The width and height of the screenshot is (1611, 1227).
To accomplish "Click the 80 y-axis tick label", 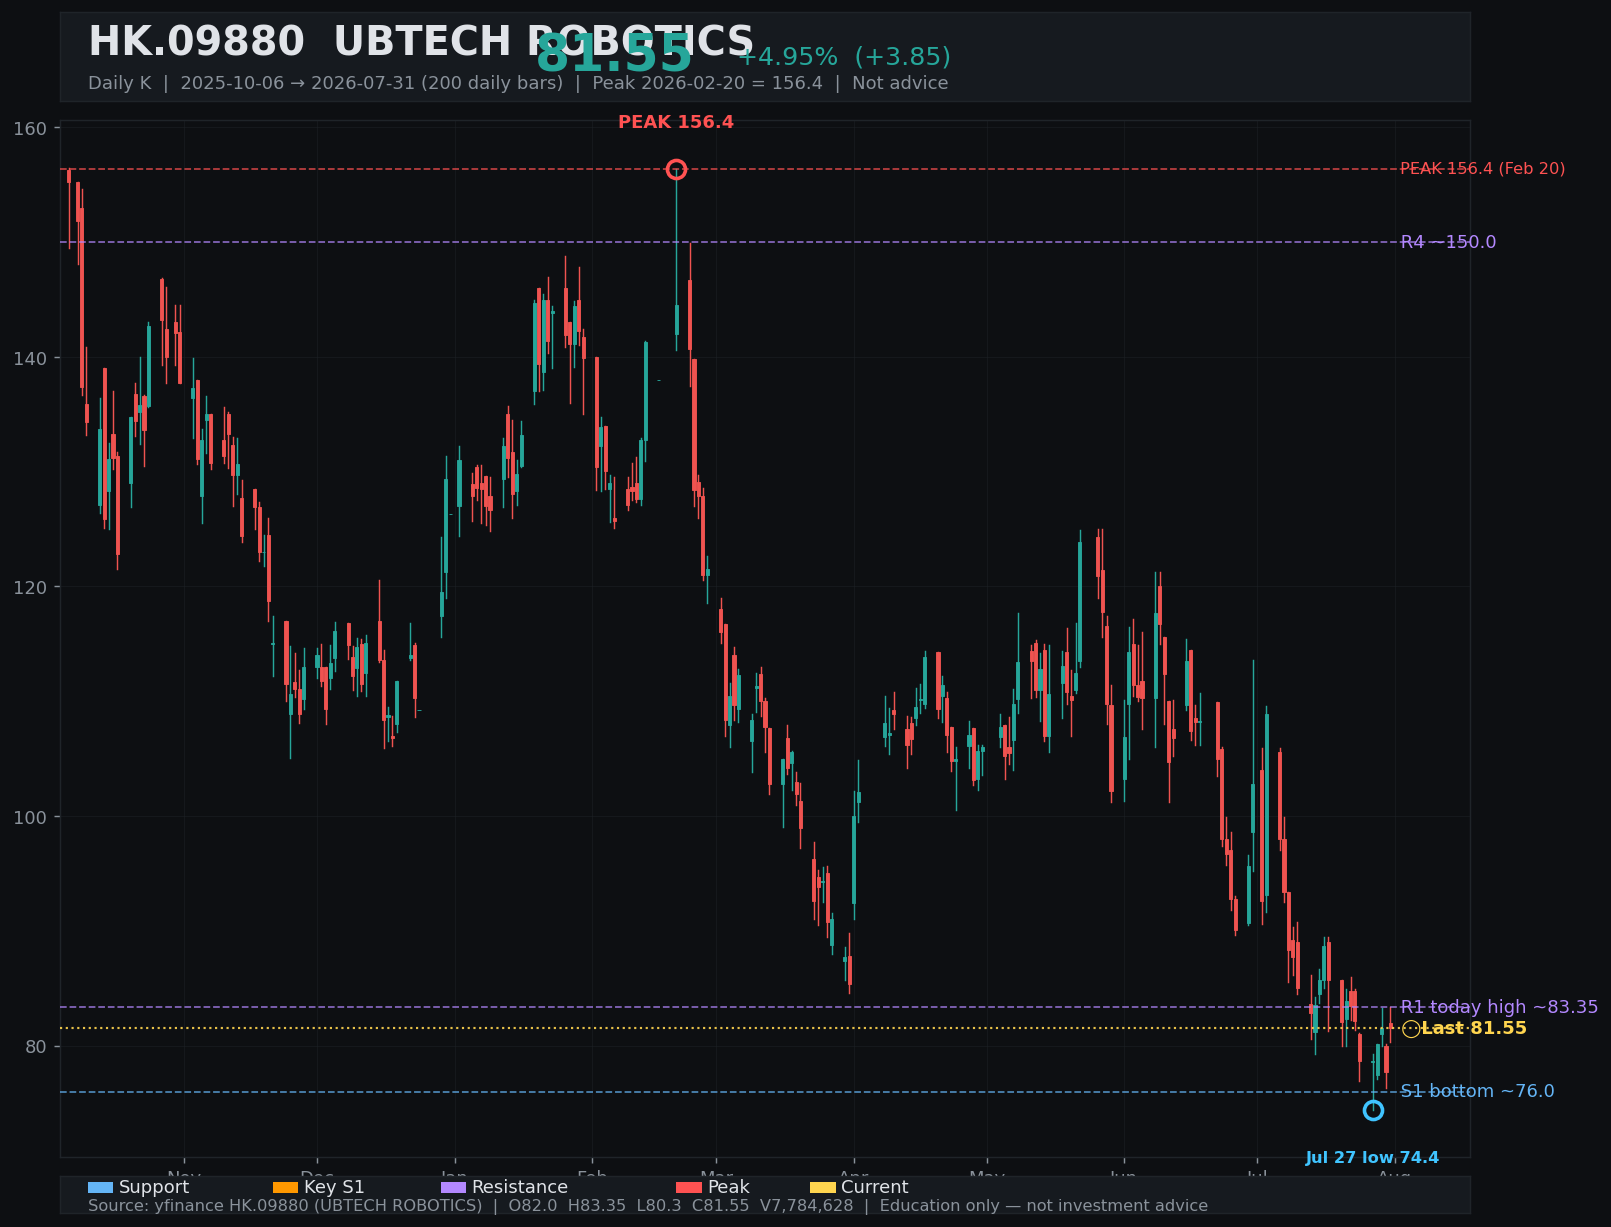I will click(x=36, y=1047).
